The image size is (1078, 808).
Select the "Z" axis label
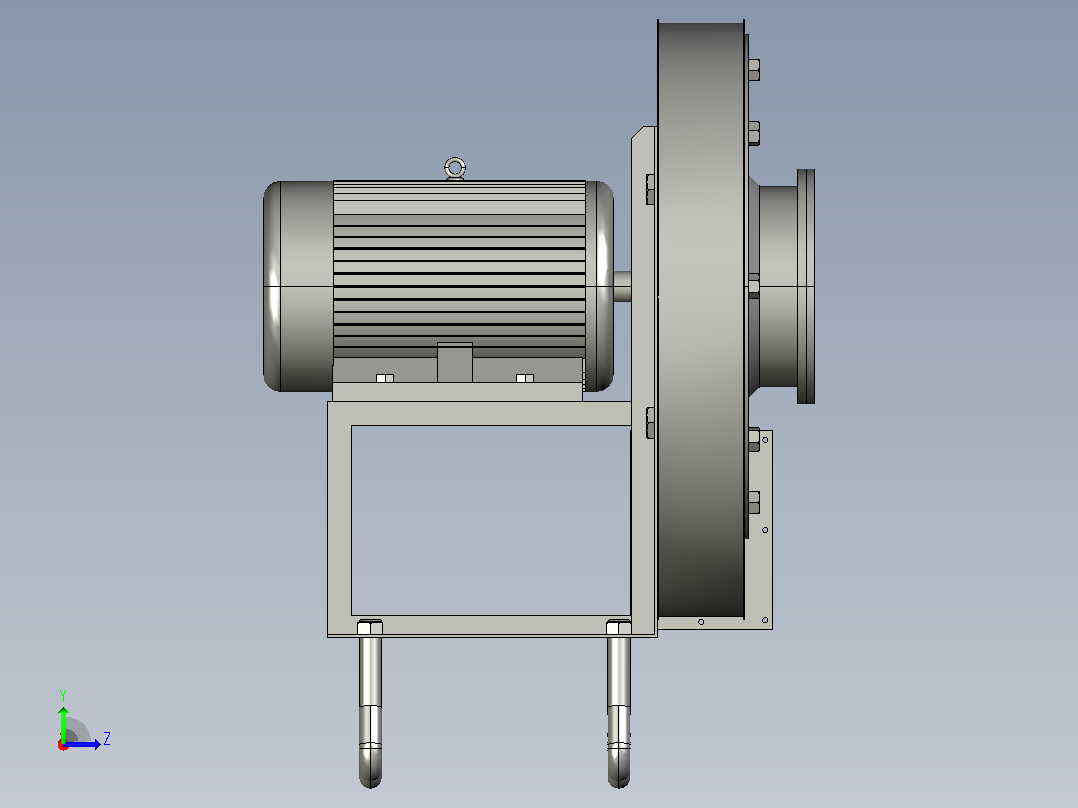tap(107, 739)
